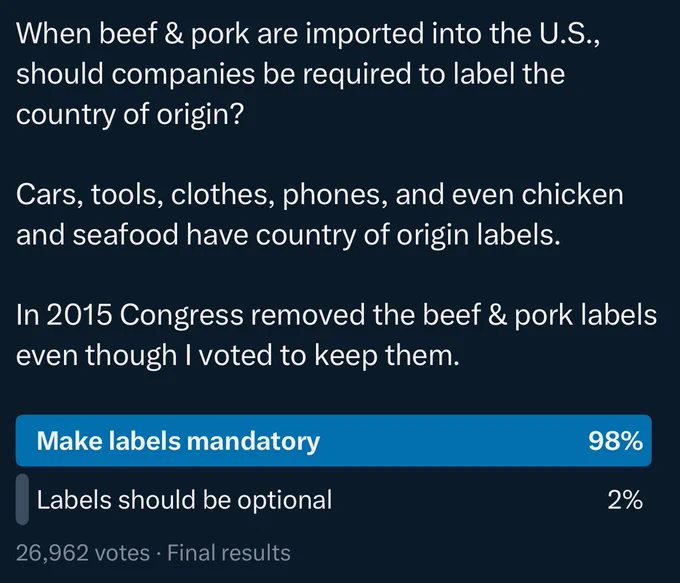Viewport: 680px width, 583px height.
Task: Click the 2% result percentage
Action: [x=625, y=500]
